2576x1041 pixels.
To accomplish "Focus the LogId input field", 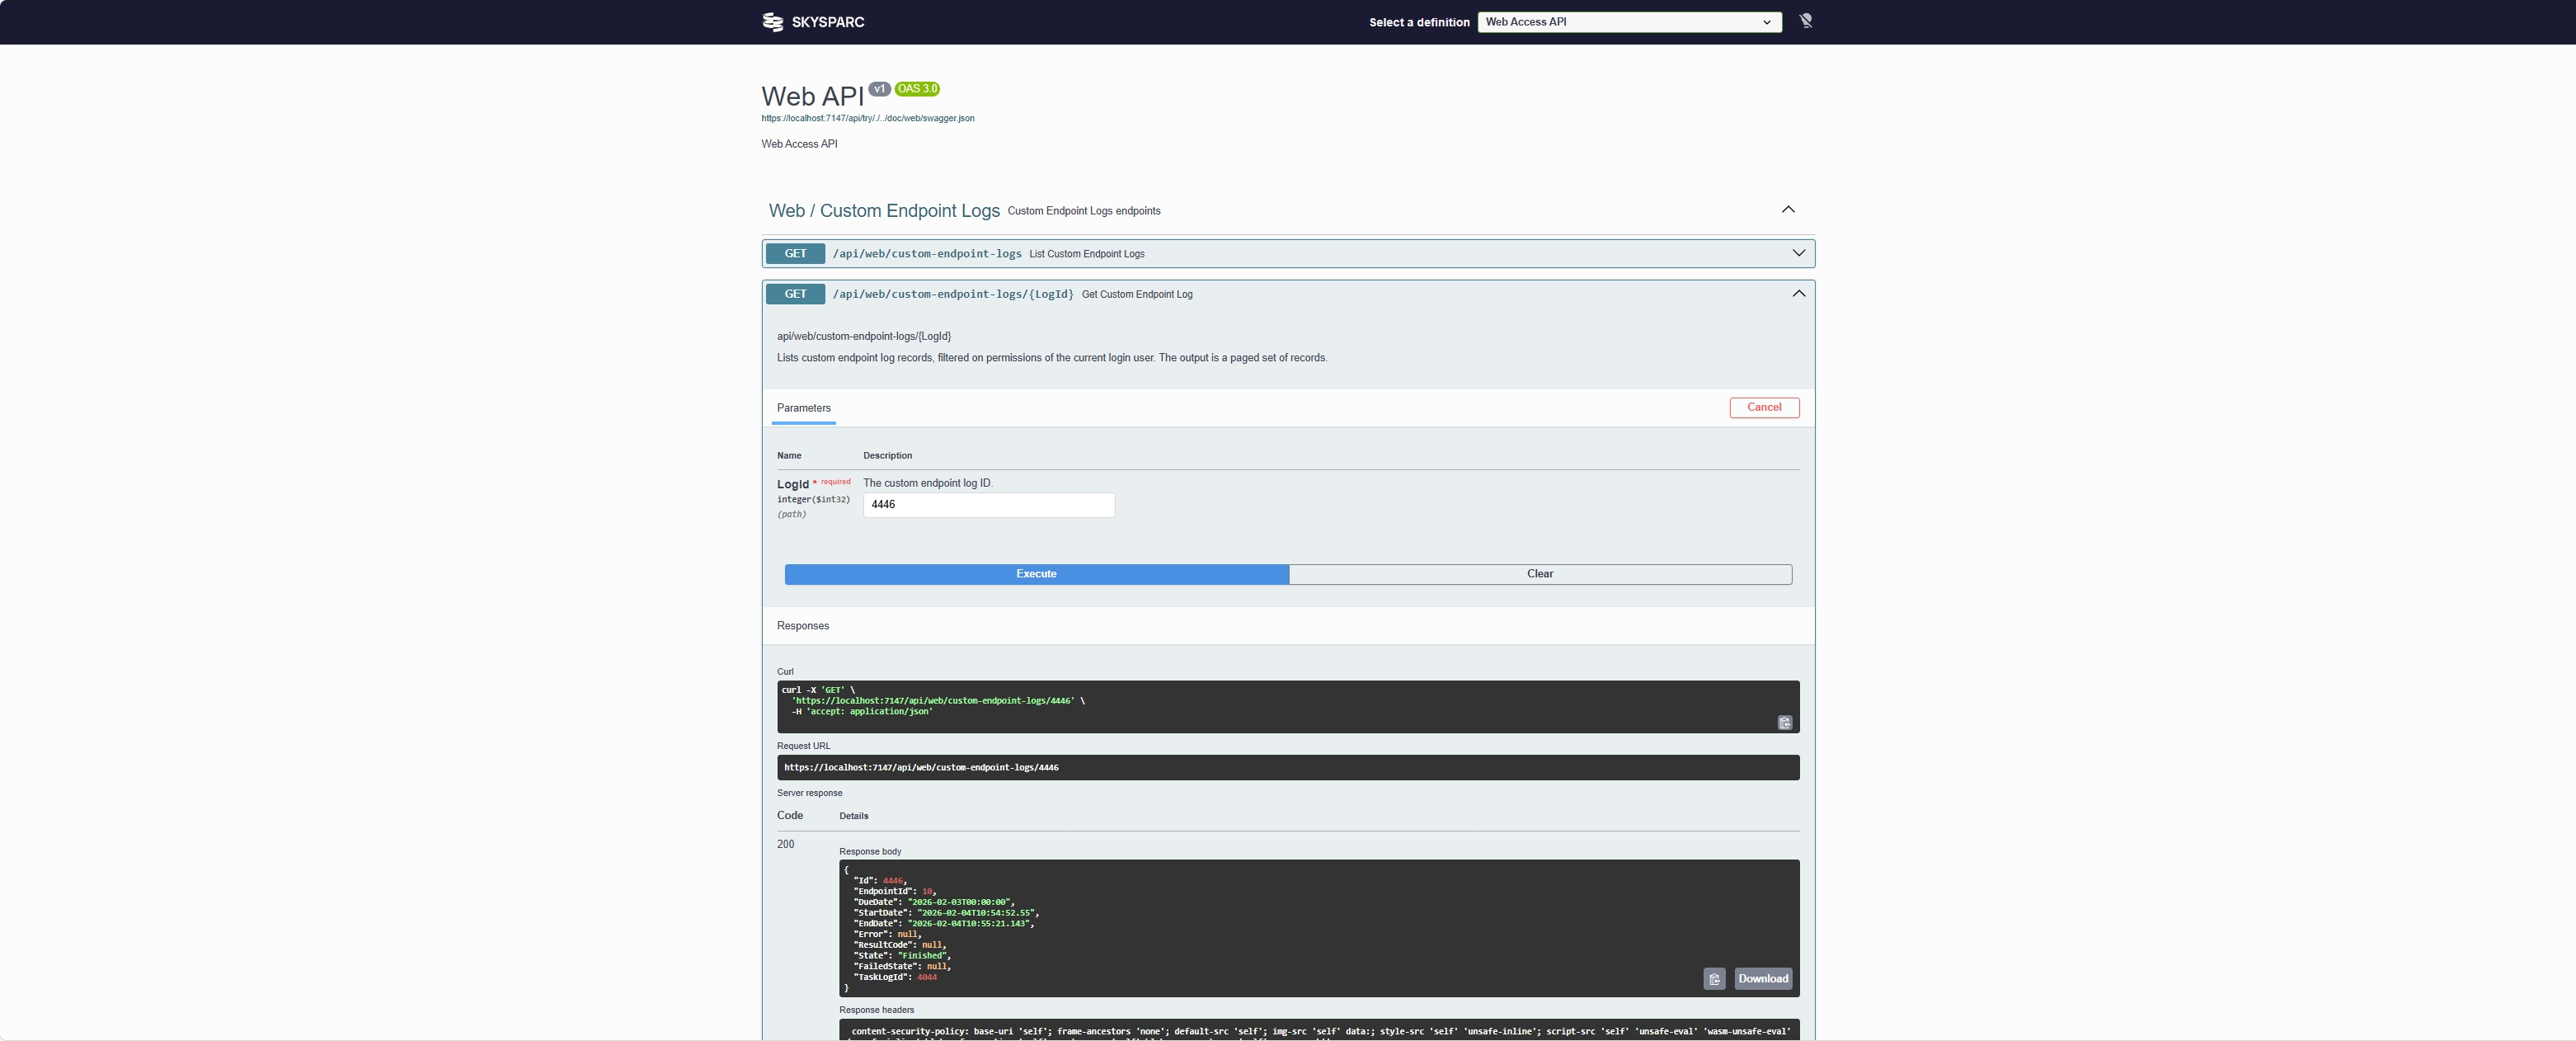I will point(988,505).
